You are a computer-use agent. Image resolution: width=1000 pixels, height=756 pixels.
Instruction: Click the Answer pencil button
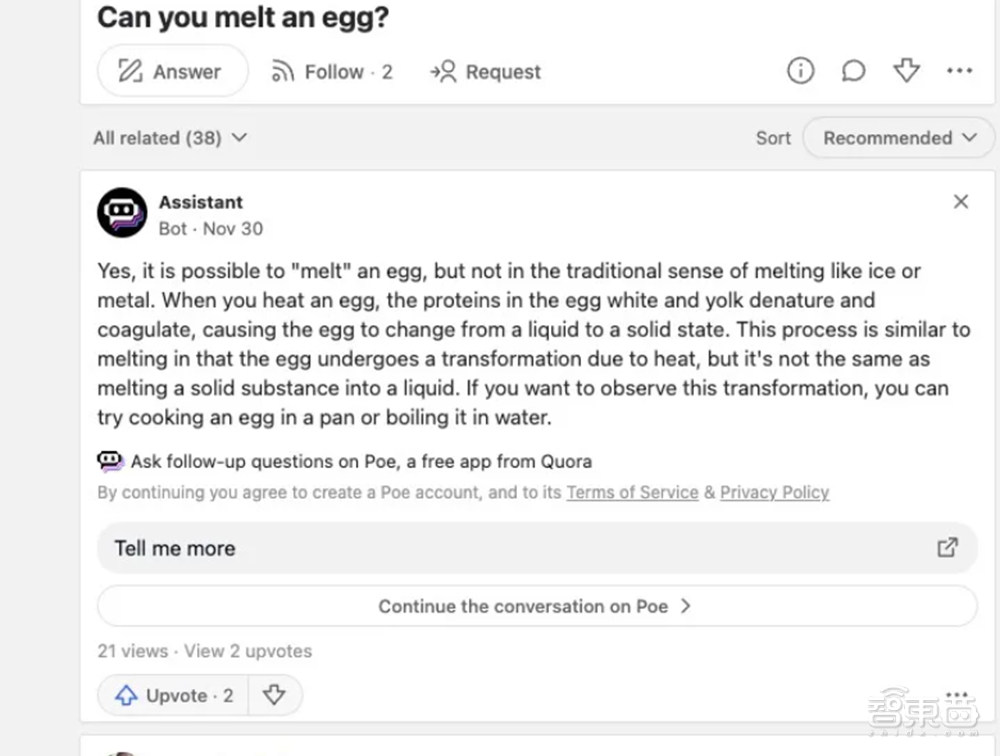tap(171, 72)
